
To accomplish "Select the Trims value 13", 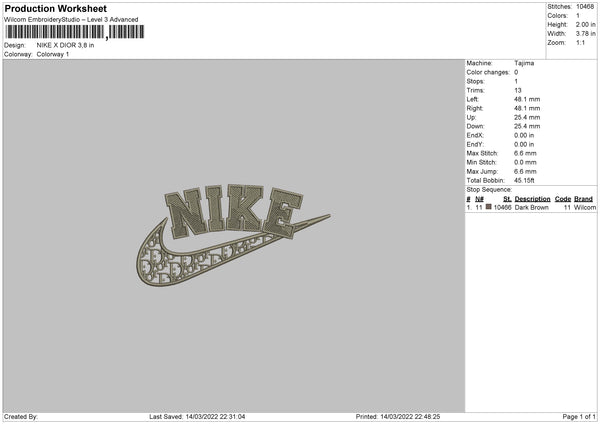I will coord(518,90).
